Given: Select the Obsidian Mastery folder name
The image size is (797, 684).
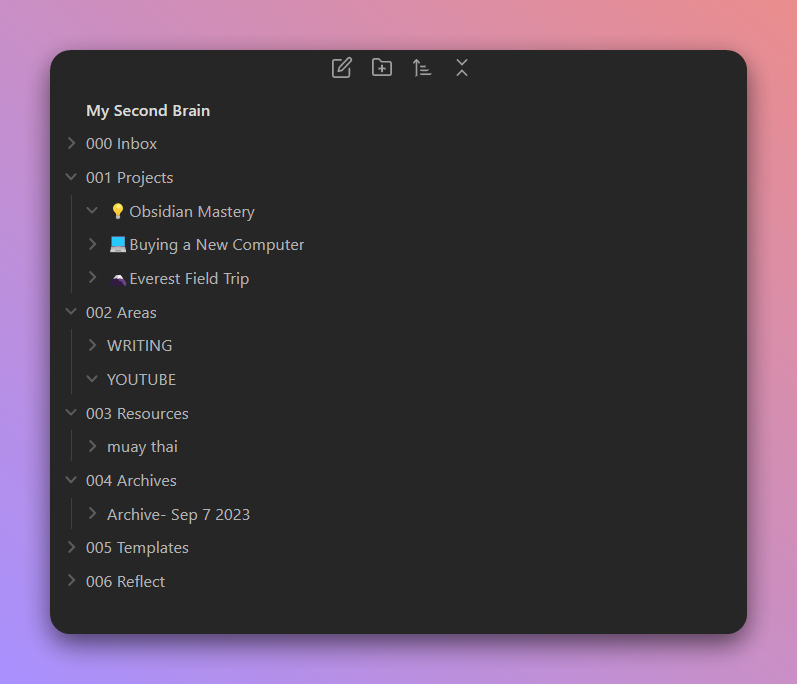Looking at the screenshot, I should coord(192,211).
